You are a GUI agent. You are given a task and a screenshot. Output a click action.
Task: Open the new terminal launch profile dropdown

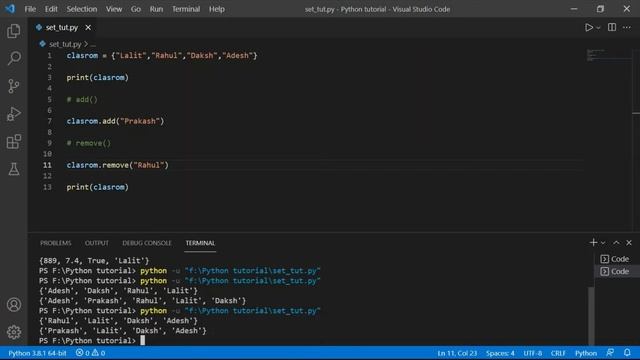coord(603,243)
